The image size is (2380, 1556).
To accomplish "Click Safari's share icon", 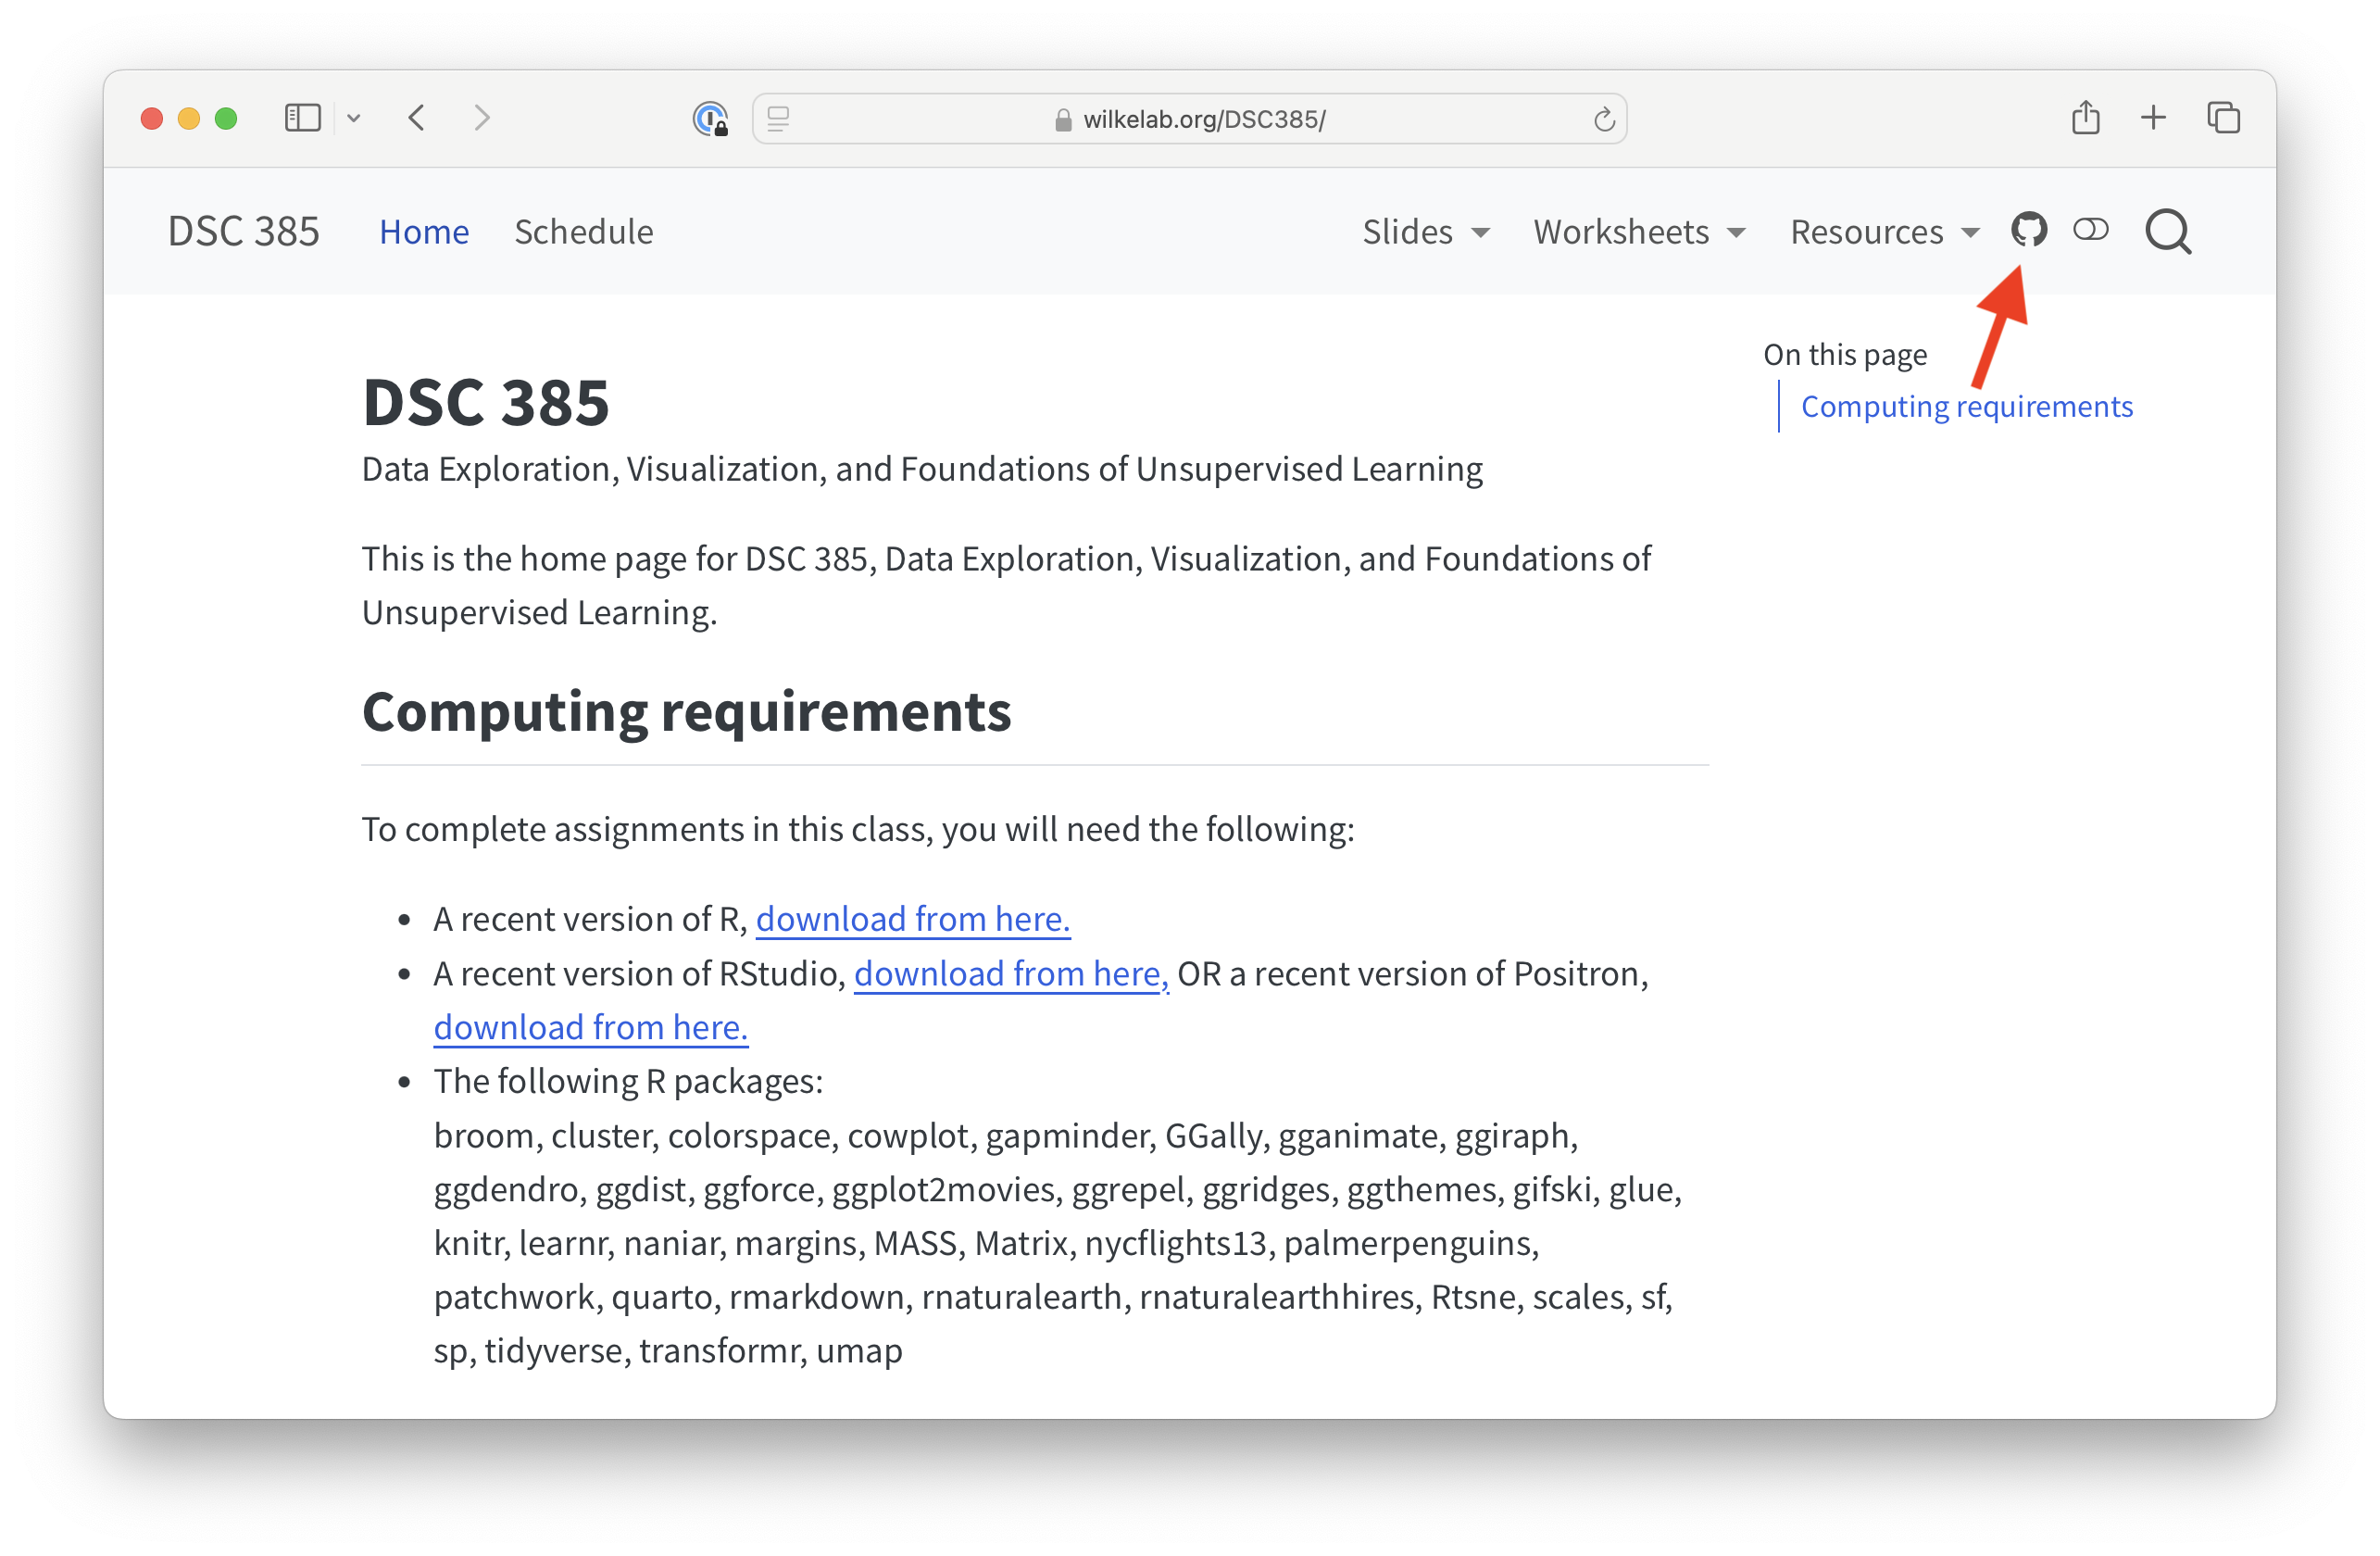I will coord(2085,118).
